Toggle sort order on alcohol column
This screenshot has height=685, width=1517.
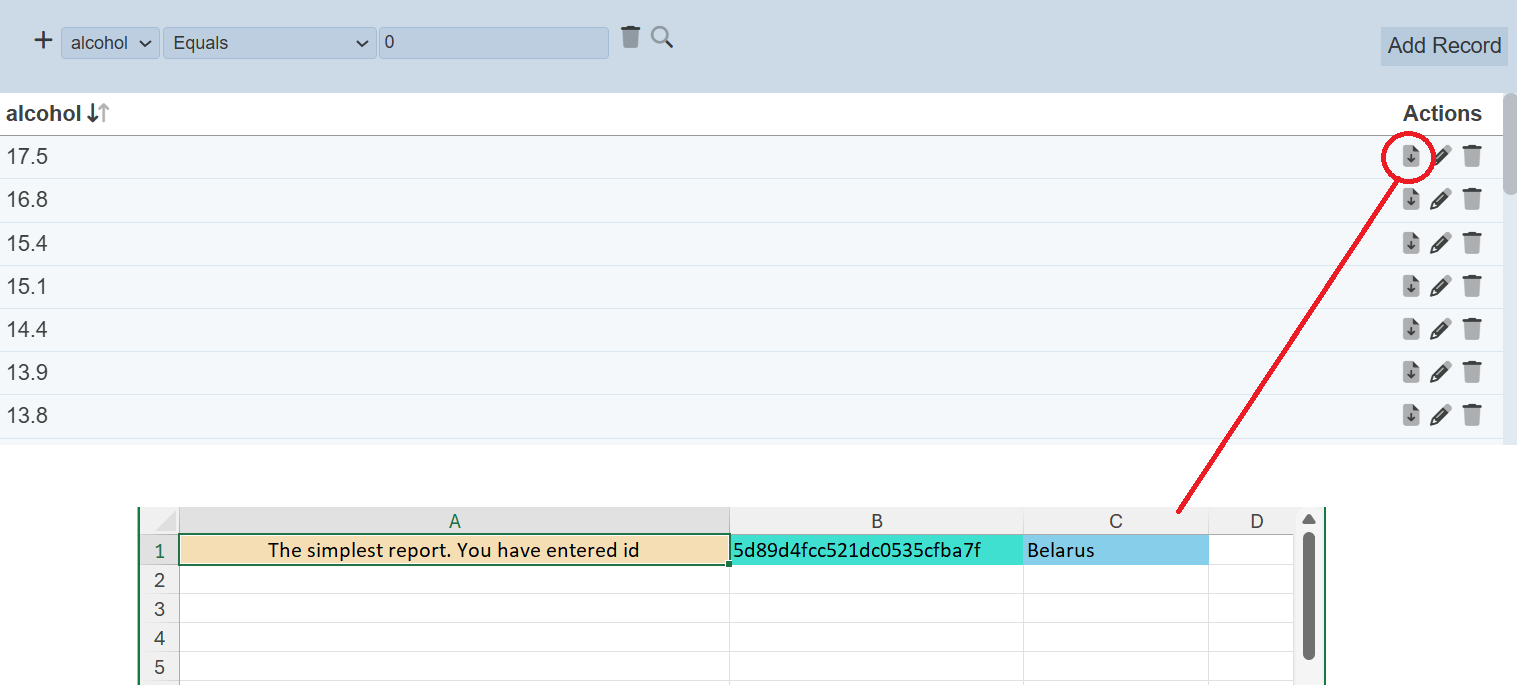[97, 114]
